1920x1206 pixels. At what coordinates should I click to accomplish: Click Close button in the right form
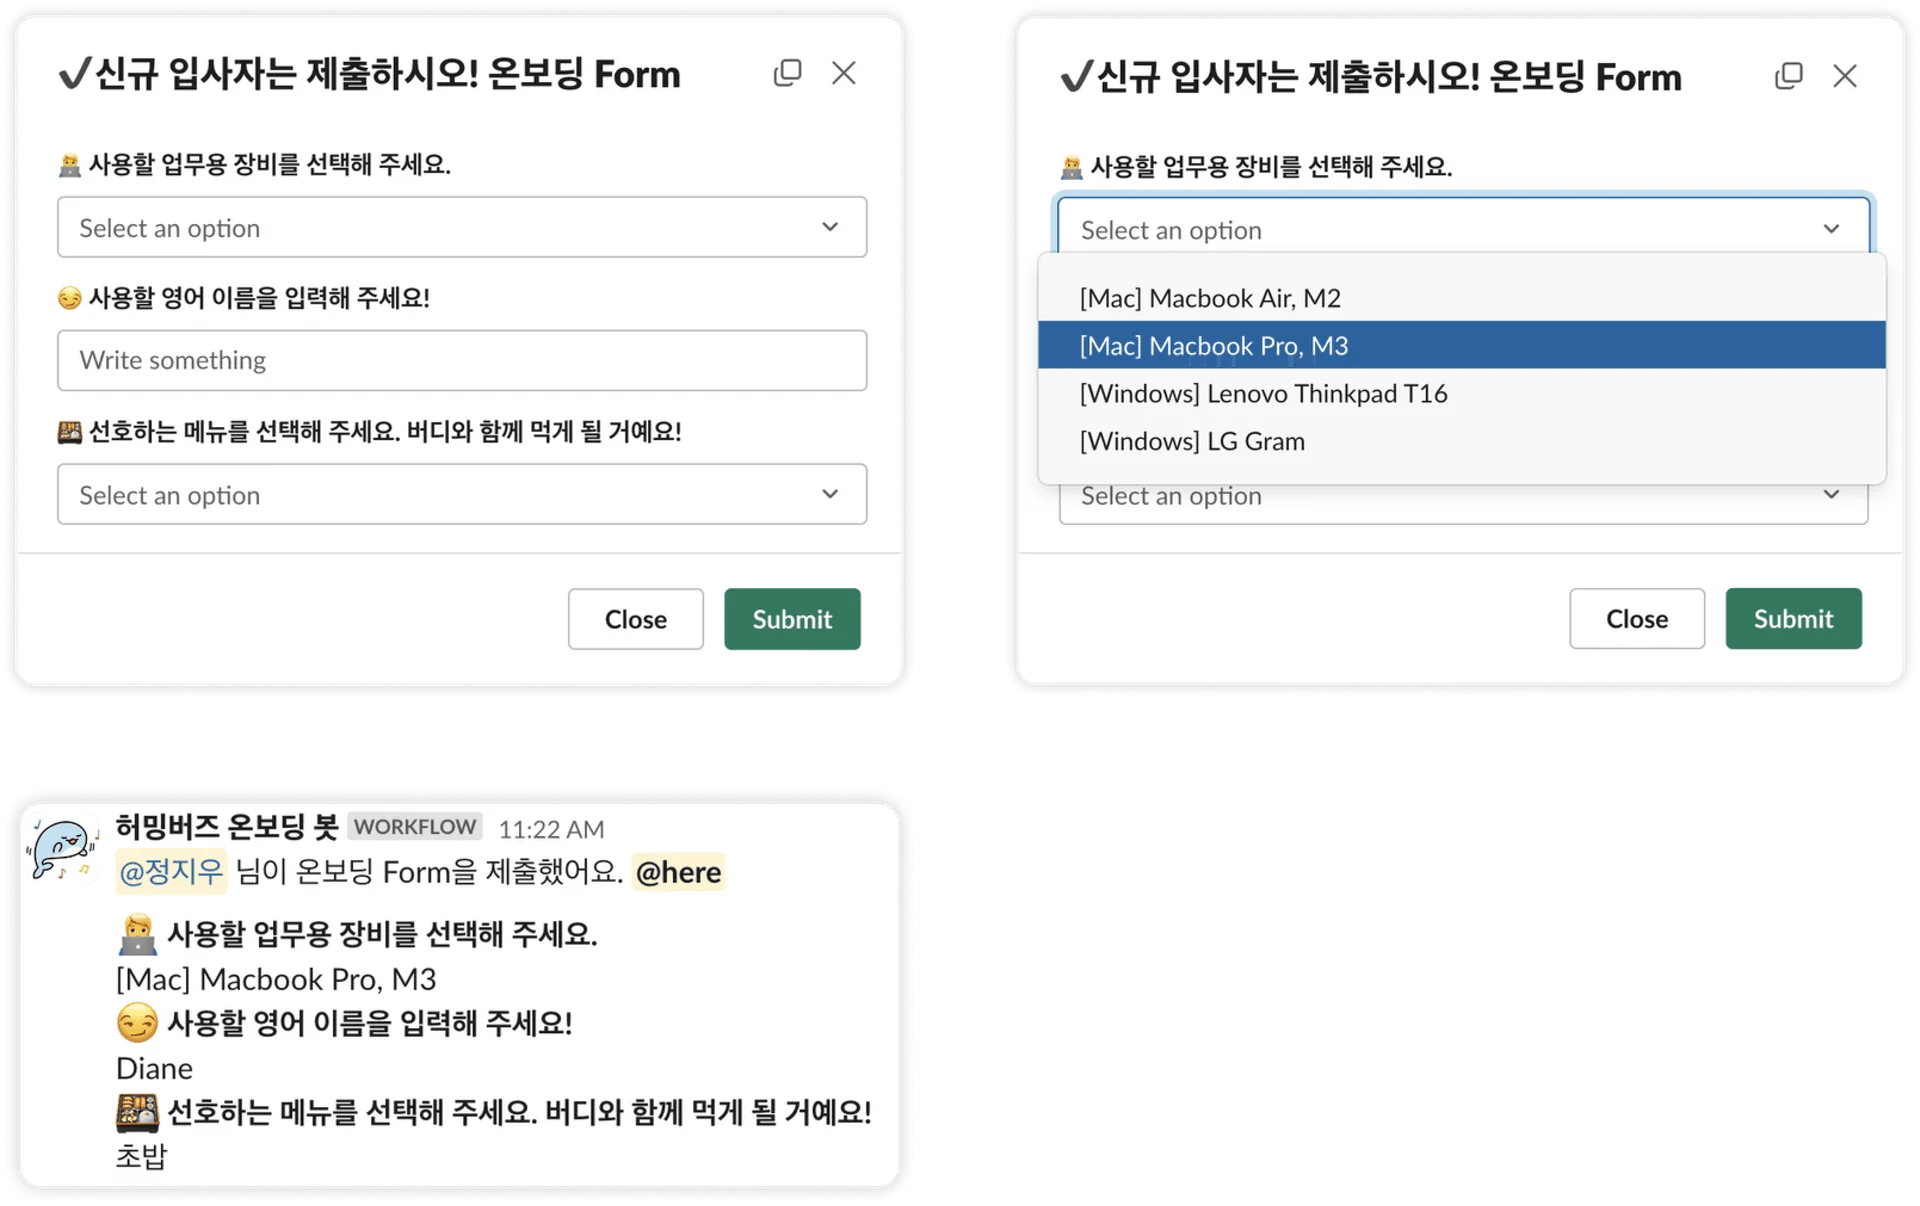1636,619
